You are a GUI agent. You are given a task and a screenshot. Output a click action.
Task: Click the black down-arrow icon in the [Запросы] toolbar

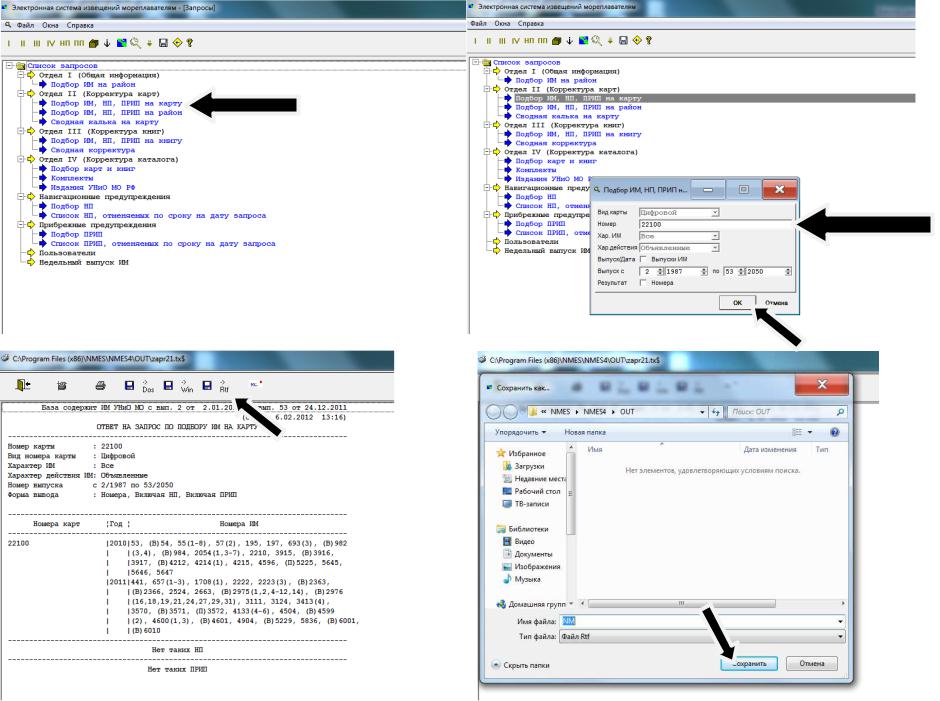click(x=107, y=43)
